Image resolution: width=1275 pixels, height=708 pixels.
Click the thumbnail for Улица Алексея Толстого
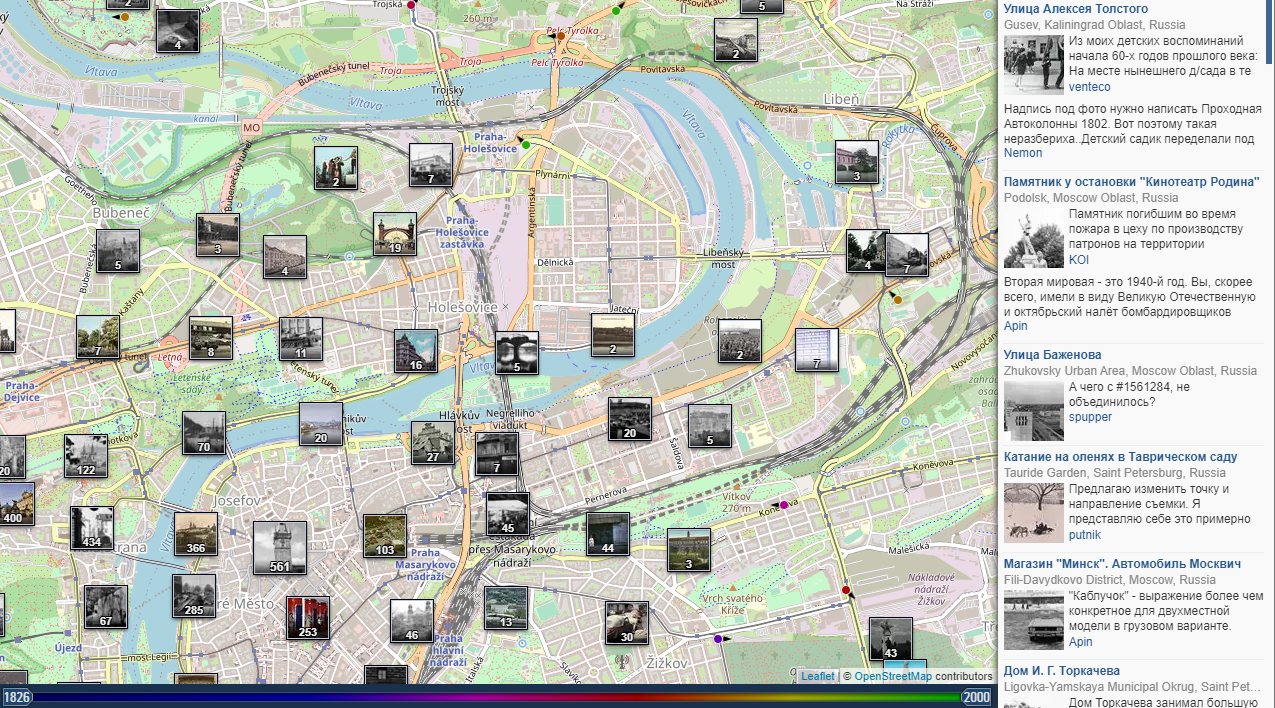(1034, 65)
